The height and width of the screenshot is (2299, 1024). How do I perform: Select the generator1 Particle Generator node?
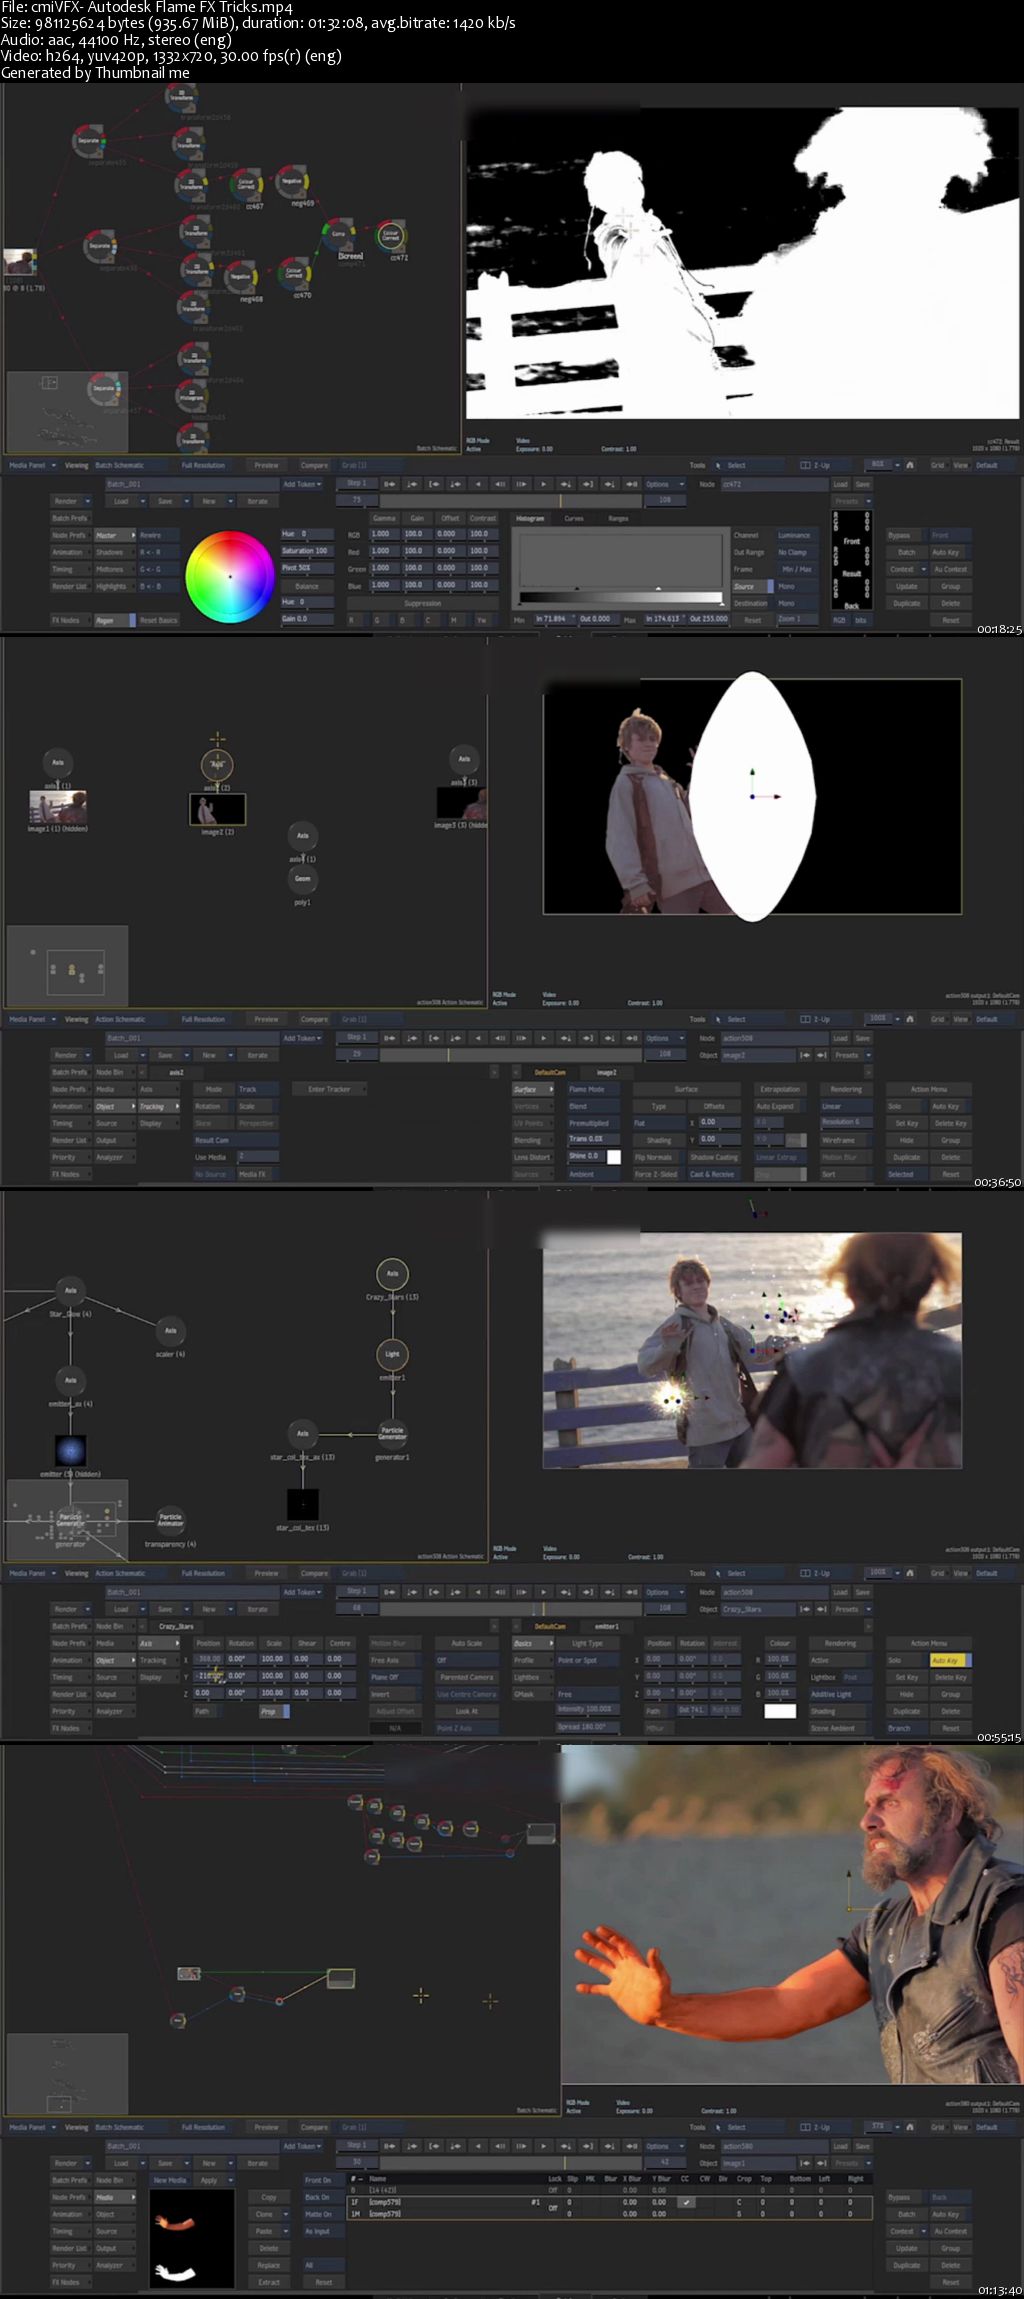tap(392, 1434)
